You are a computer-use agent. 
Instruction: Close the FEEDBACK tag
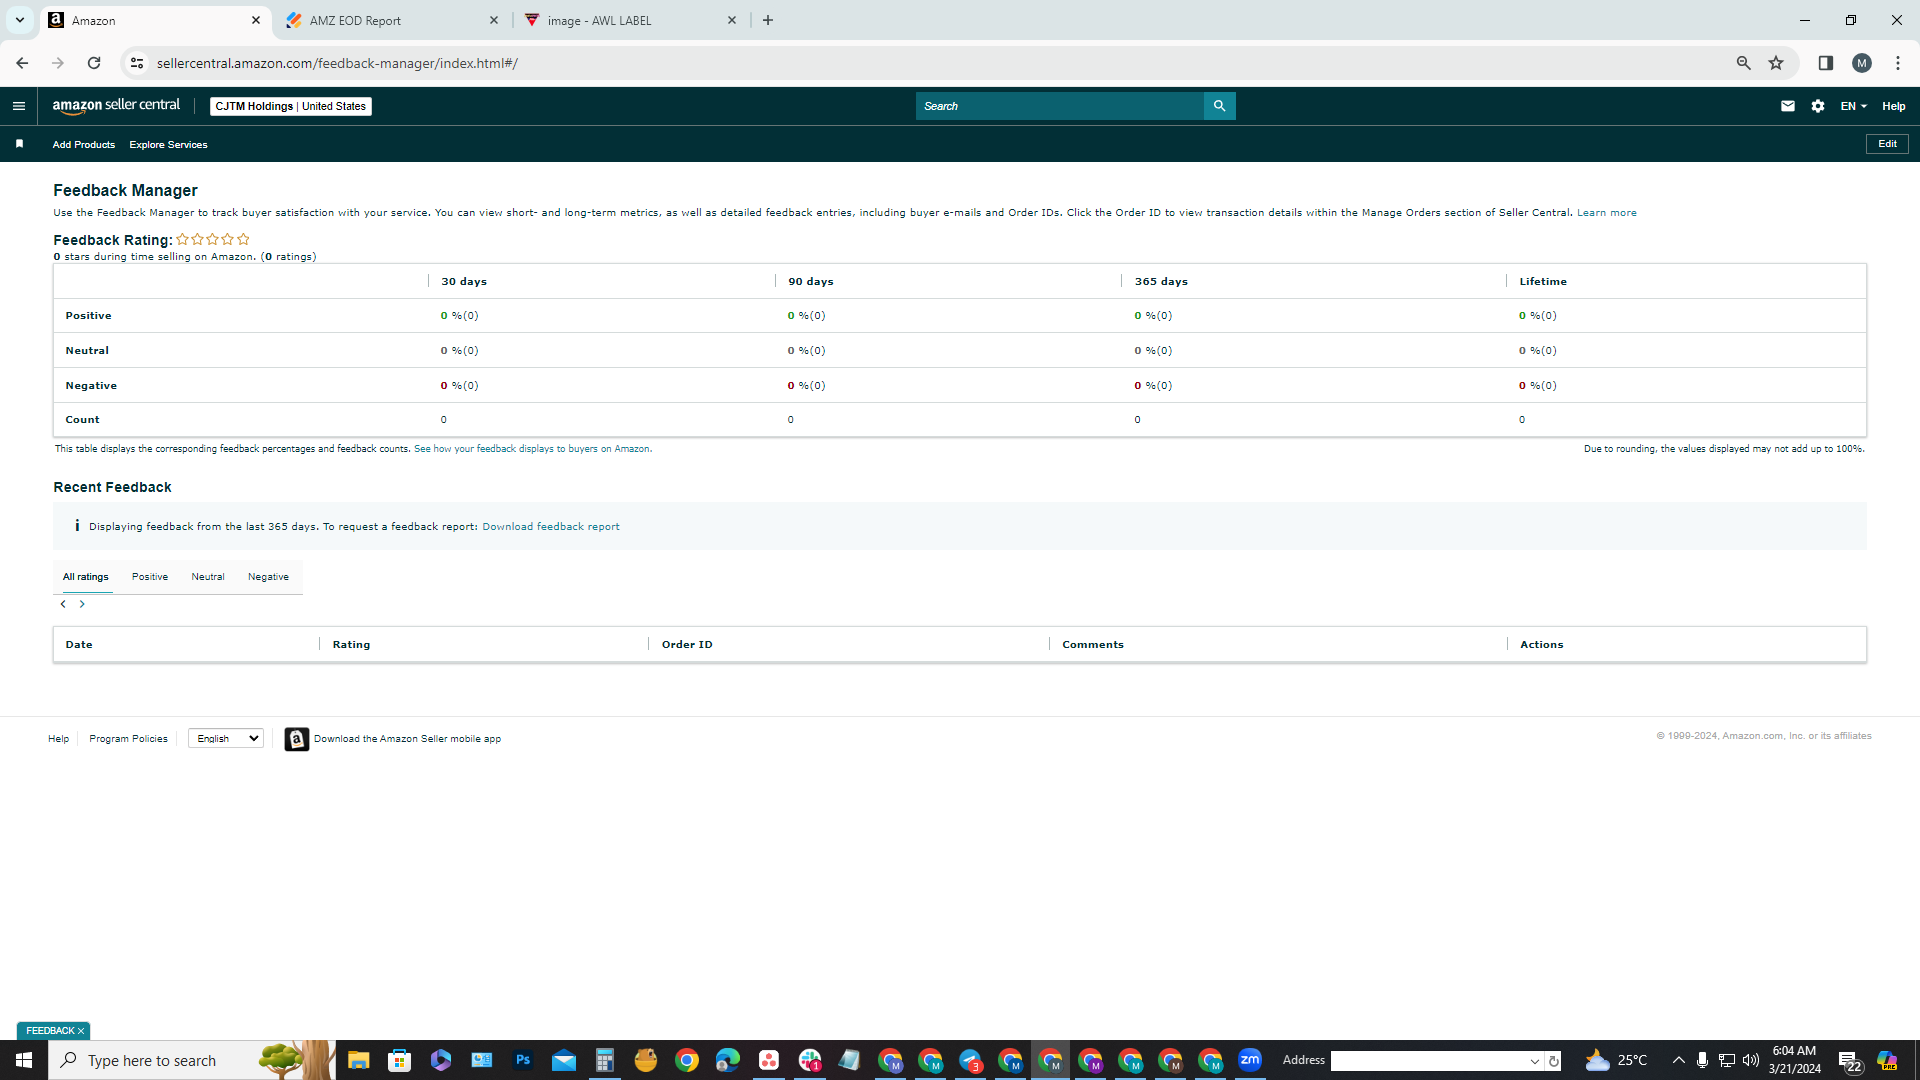pyautogui.click(x=81, y=1031)
